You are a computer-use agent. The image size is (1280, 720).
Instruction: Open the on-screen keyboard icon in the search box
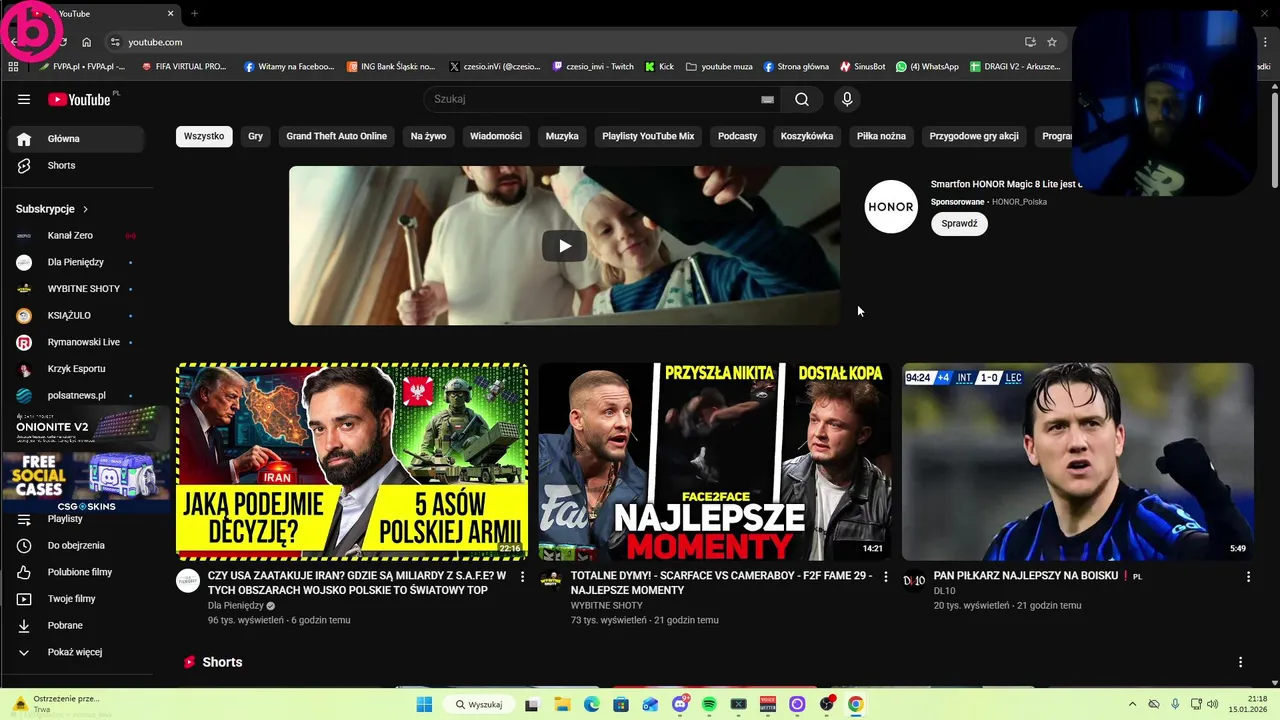point(767,99)
